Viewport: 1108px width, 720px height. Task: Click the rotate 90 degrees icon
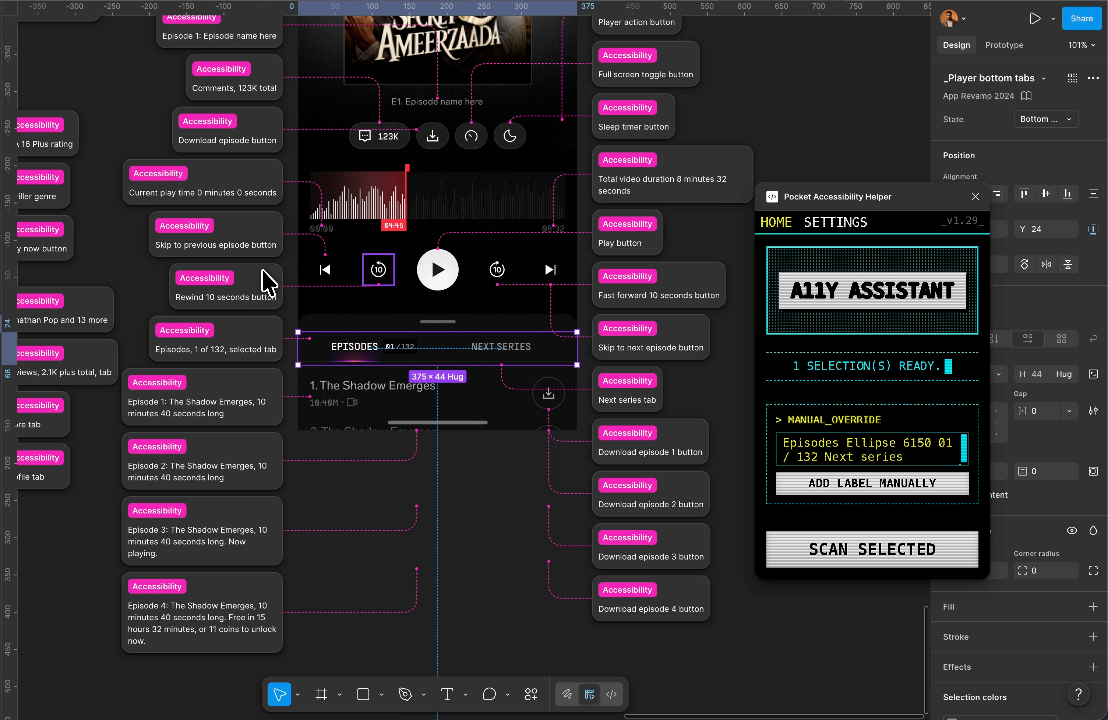1024,264
